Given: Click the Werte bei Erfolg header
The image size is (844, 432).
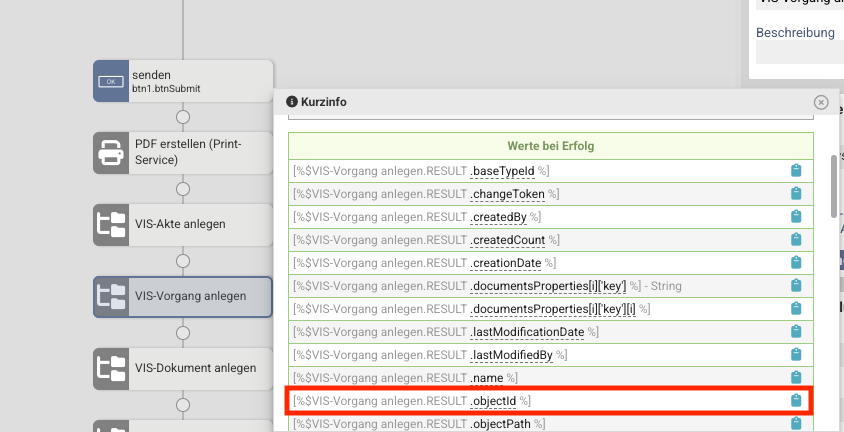Looking at the screenshot, I should click(x=551, y=146).
